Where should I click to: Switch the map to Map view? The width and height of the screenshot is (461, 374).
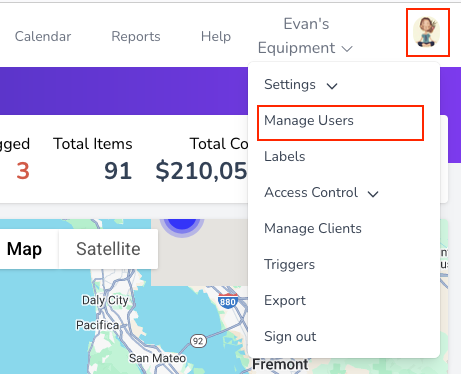point(24,249)
